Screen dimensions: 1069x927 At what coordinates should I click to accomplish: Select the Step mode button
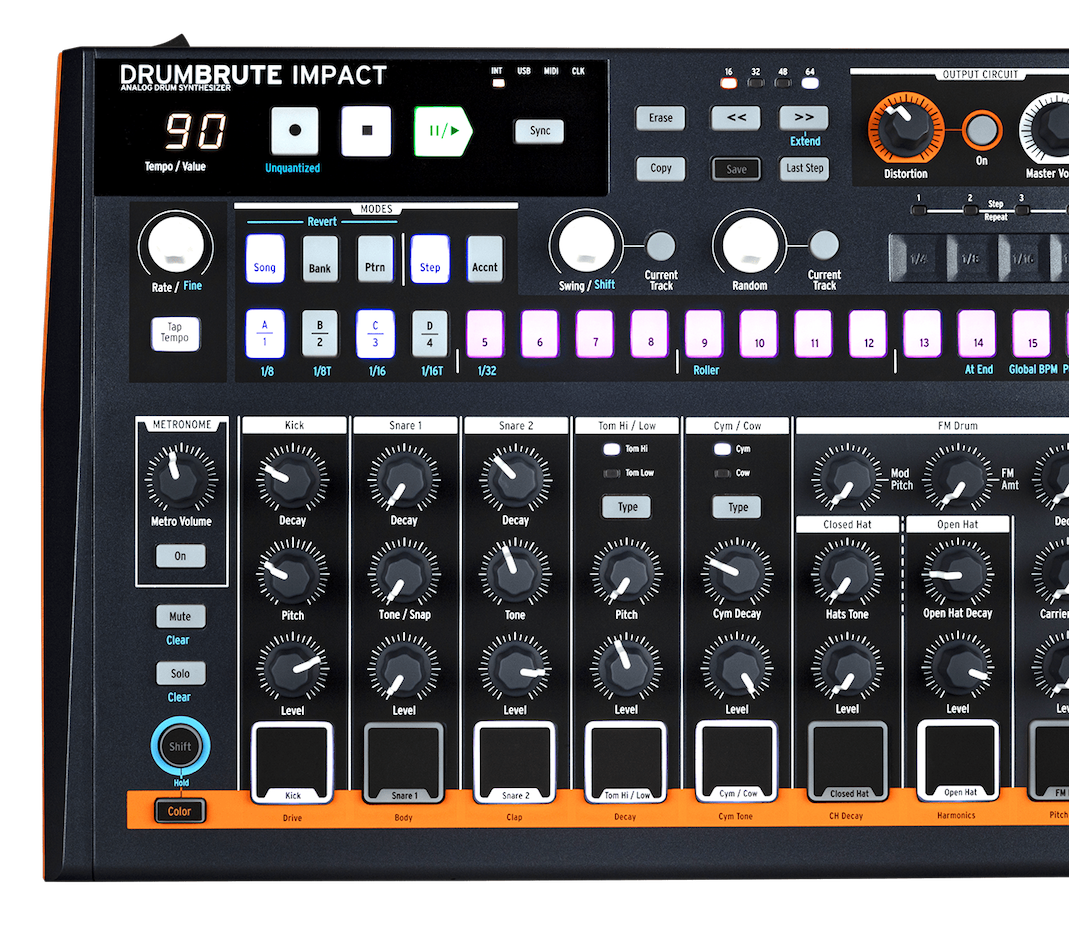click(430, 258)
